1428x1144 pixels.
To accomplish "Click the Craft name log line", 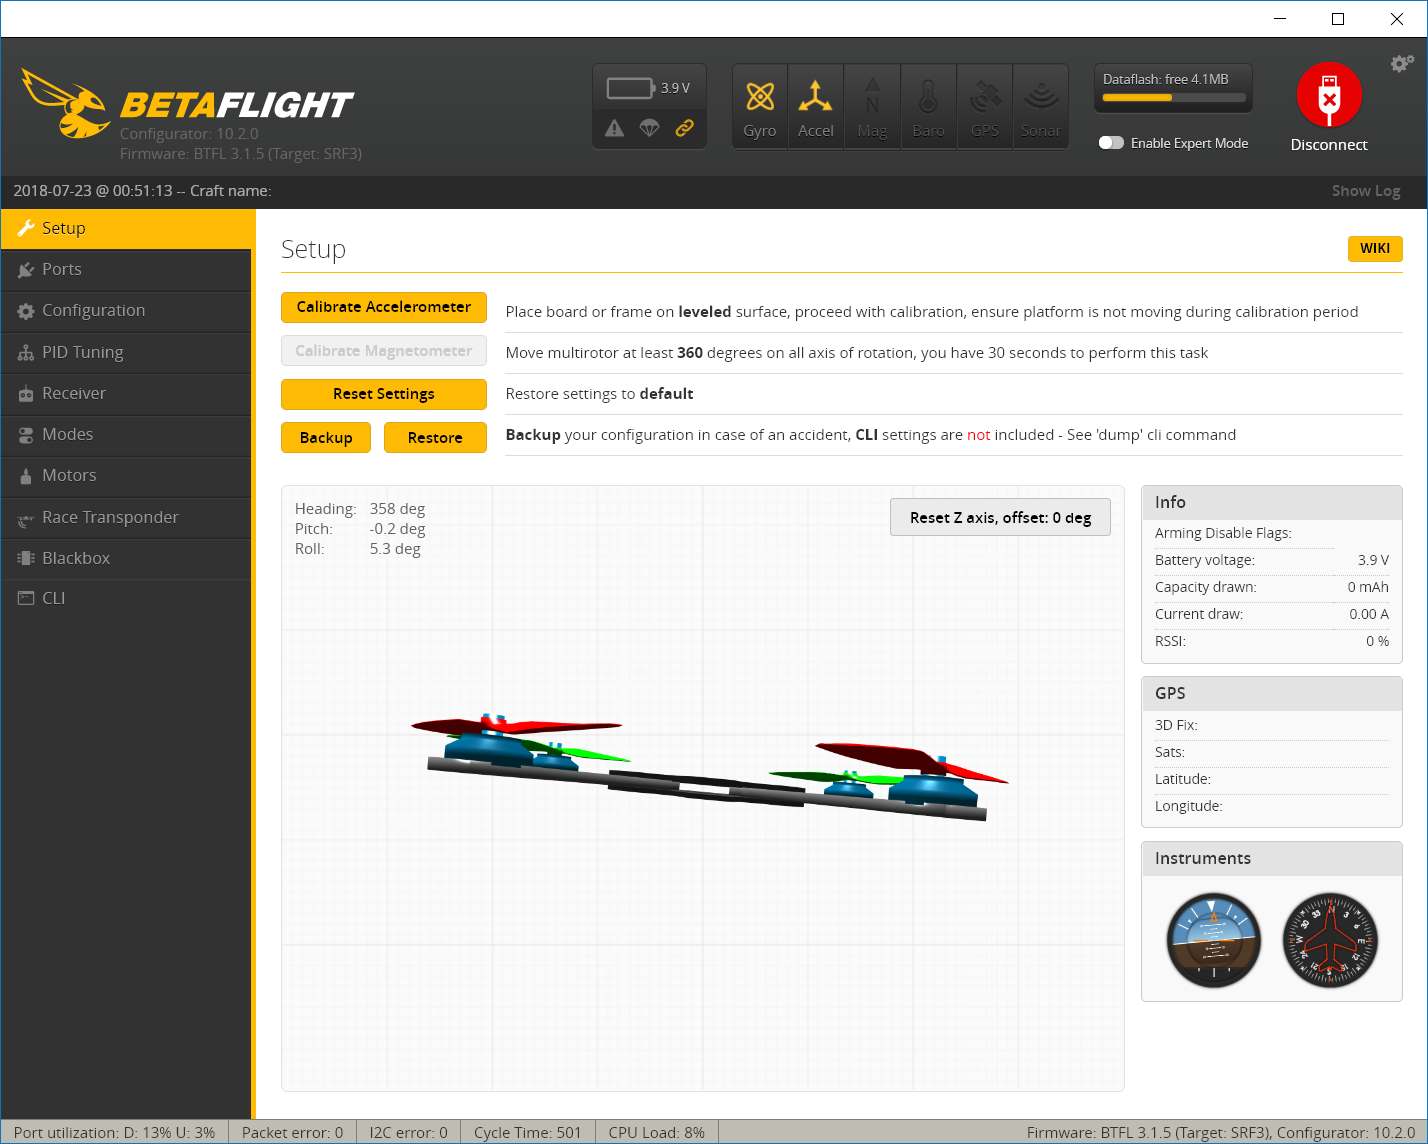I will pyautogui.click(x=142, y=191).
